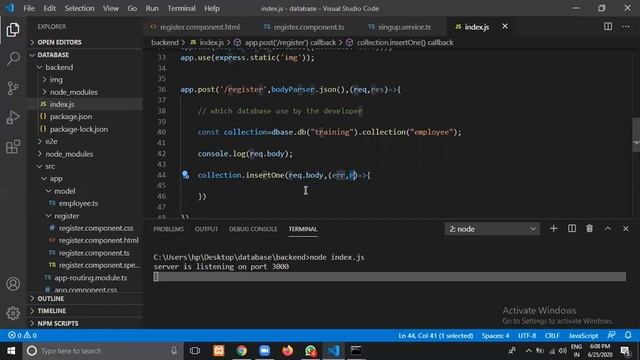Screen dimensions: 640x360
Task: Open app-routing.module.ts file
Action: (91, 278)
